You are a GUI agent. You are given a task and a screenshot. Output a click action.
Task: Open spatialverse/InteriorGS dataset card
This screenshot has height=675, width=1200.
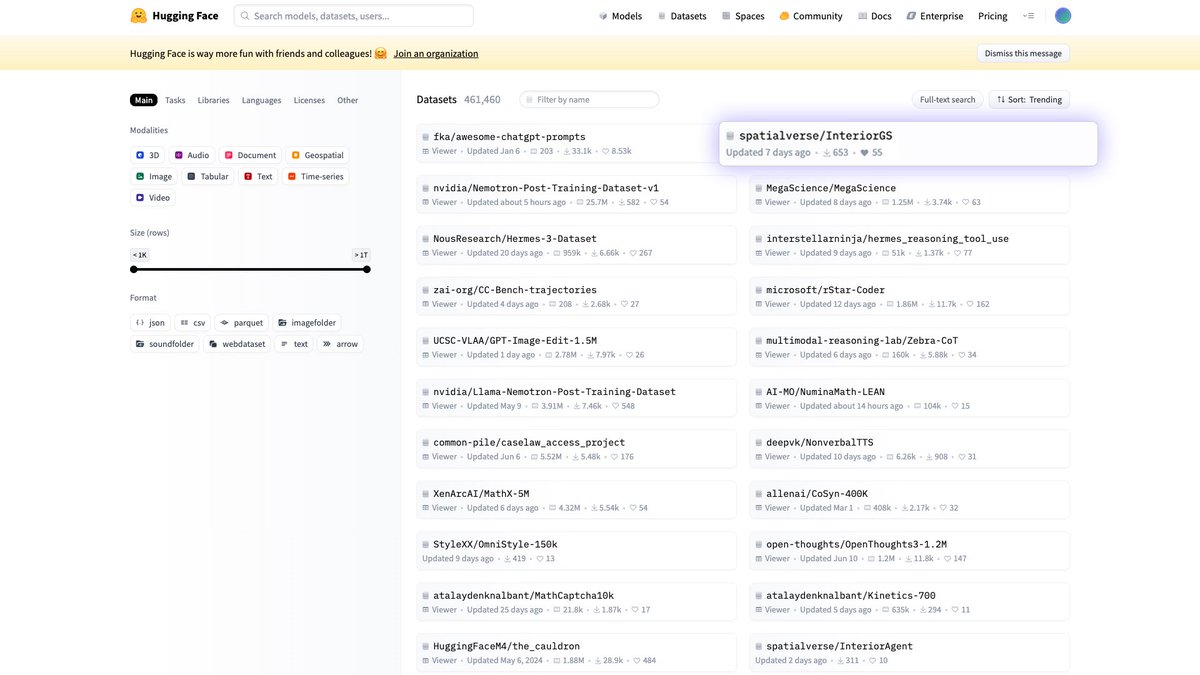pyautogui.click(x=908, y=143)
